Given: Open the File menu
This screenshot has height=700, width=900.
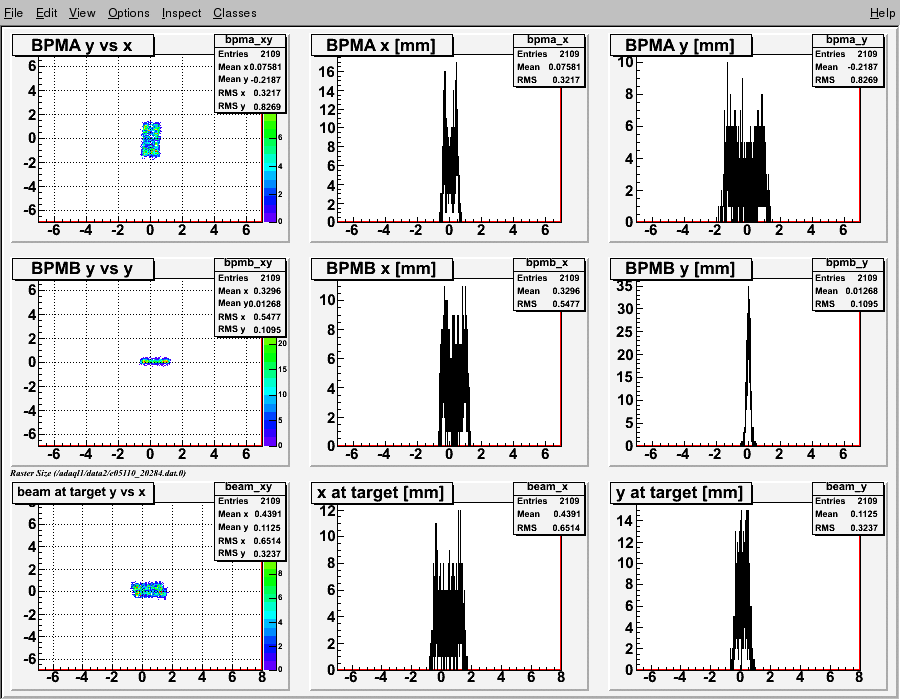Looking at the screenshot, I should tap(13, 13).
